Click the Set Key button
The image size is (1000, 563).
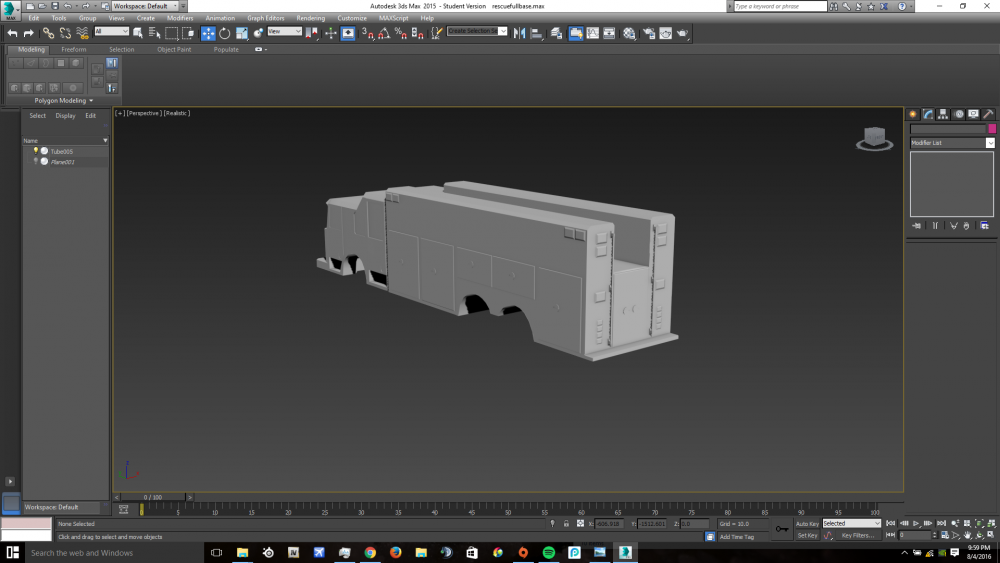click(807, 535)
